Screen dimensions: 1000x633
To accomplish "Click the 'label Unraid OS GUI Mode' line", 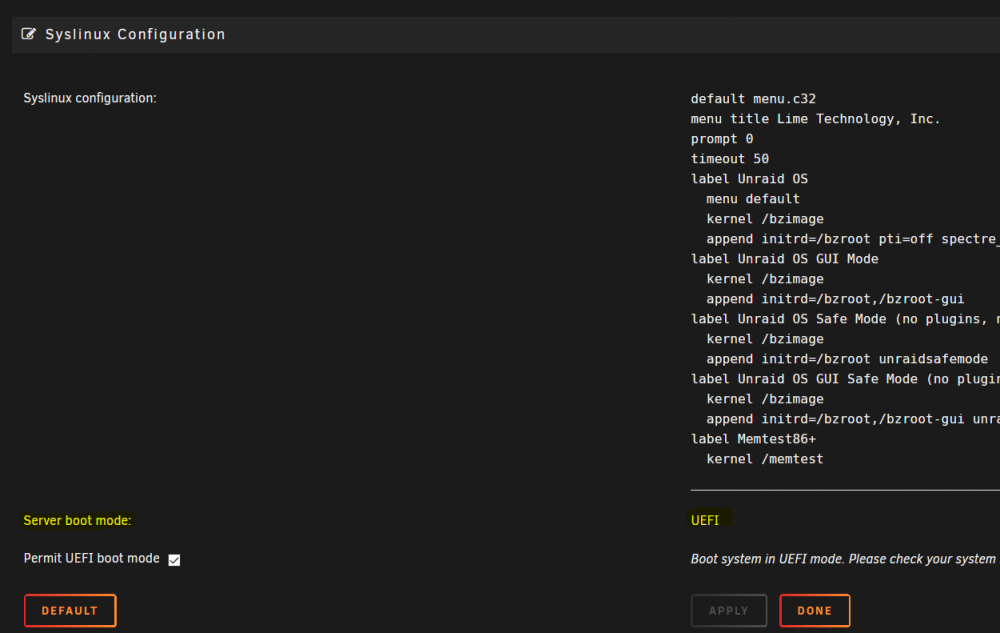I will tap(784, 259).
